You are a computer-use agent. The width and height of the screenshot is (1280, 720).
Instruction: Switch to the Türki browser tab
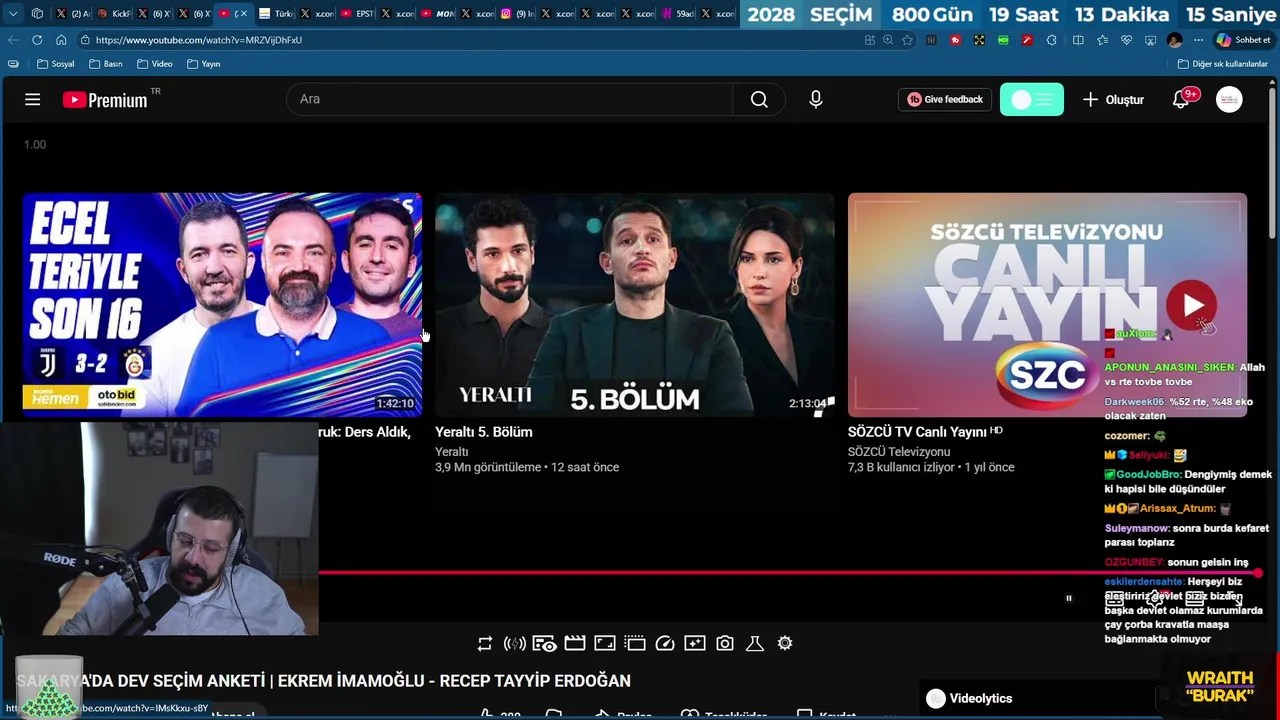pos(276,14)
